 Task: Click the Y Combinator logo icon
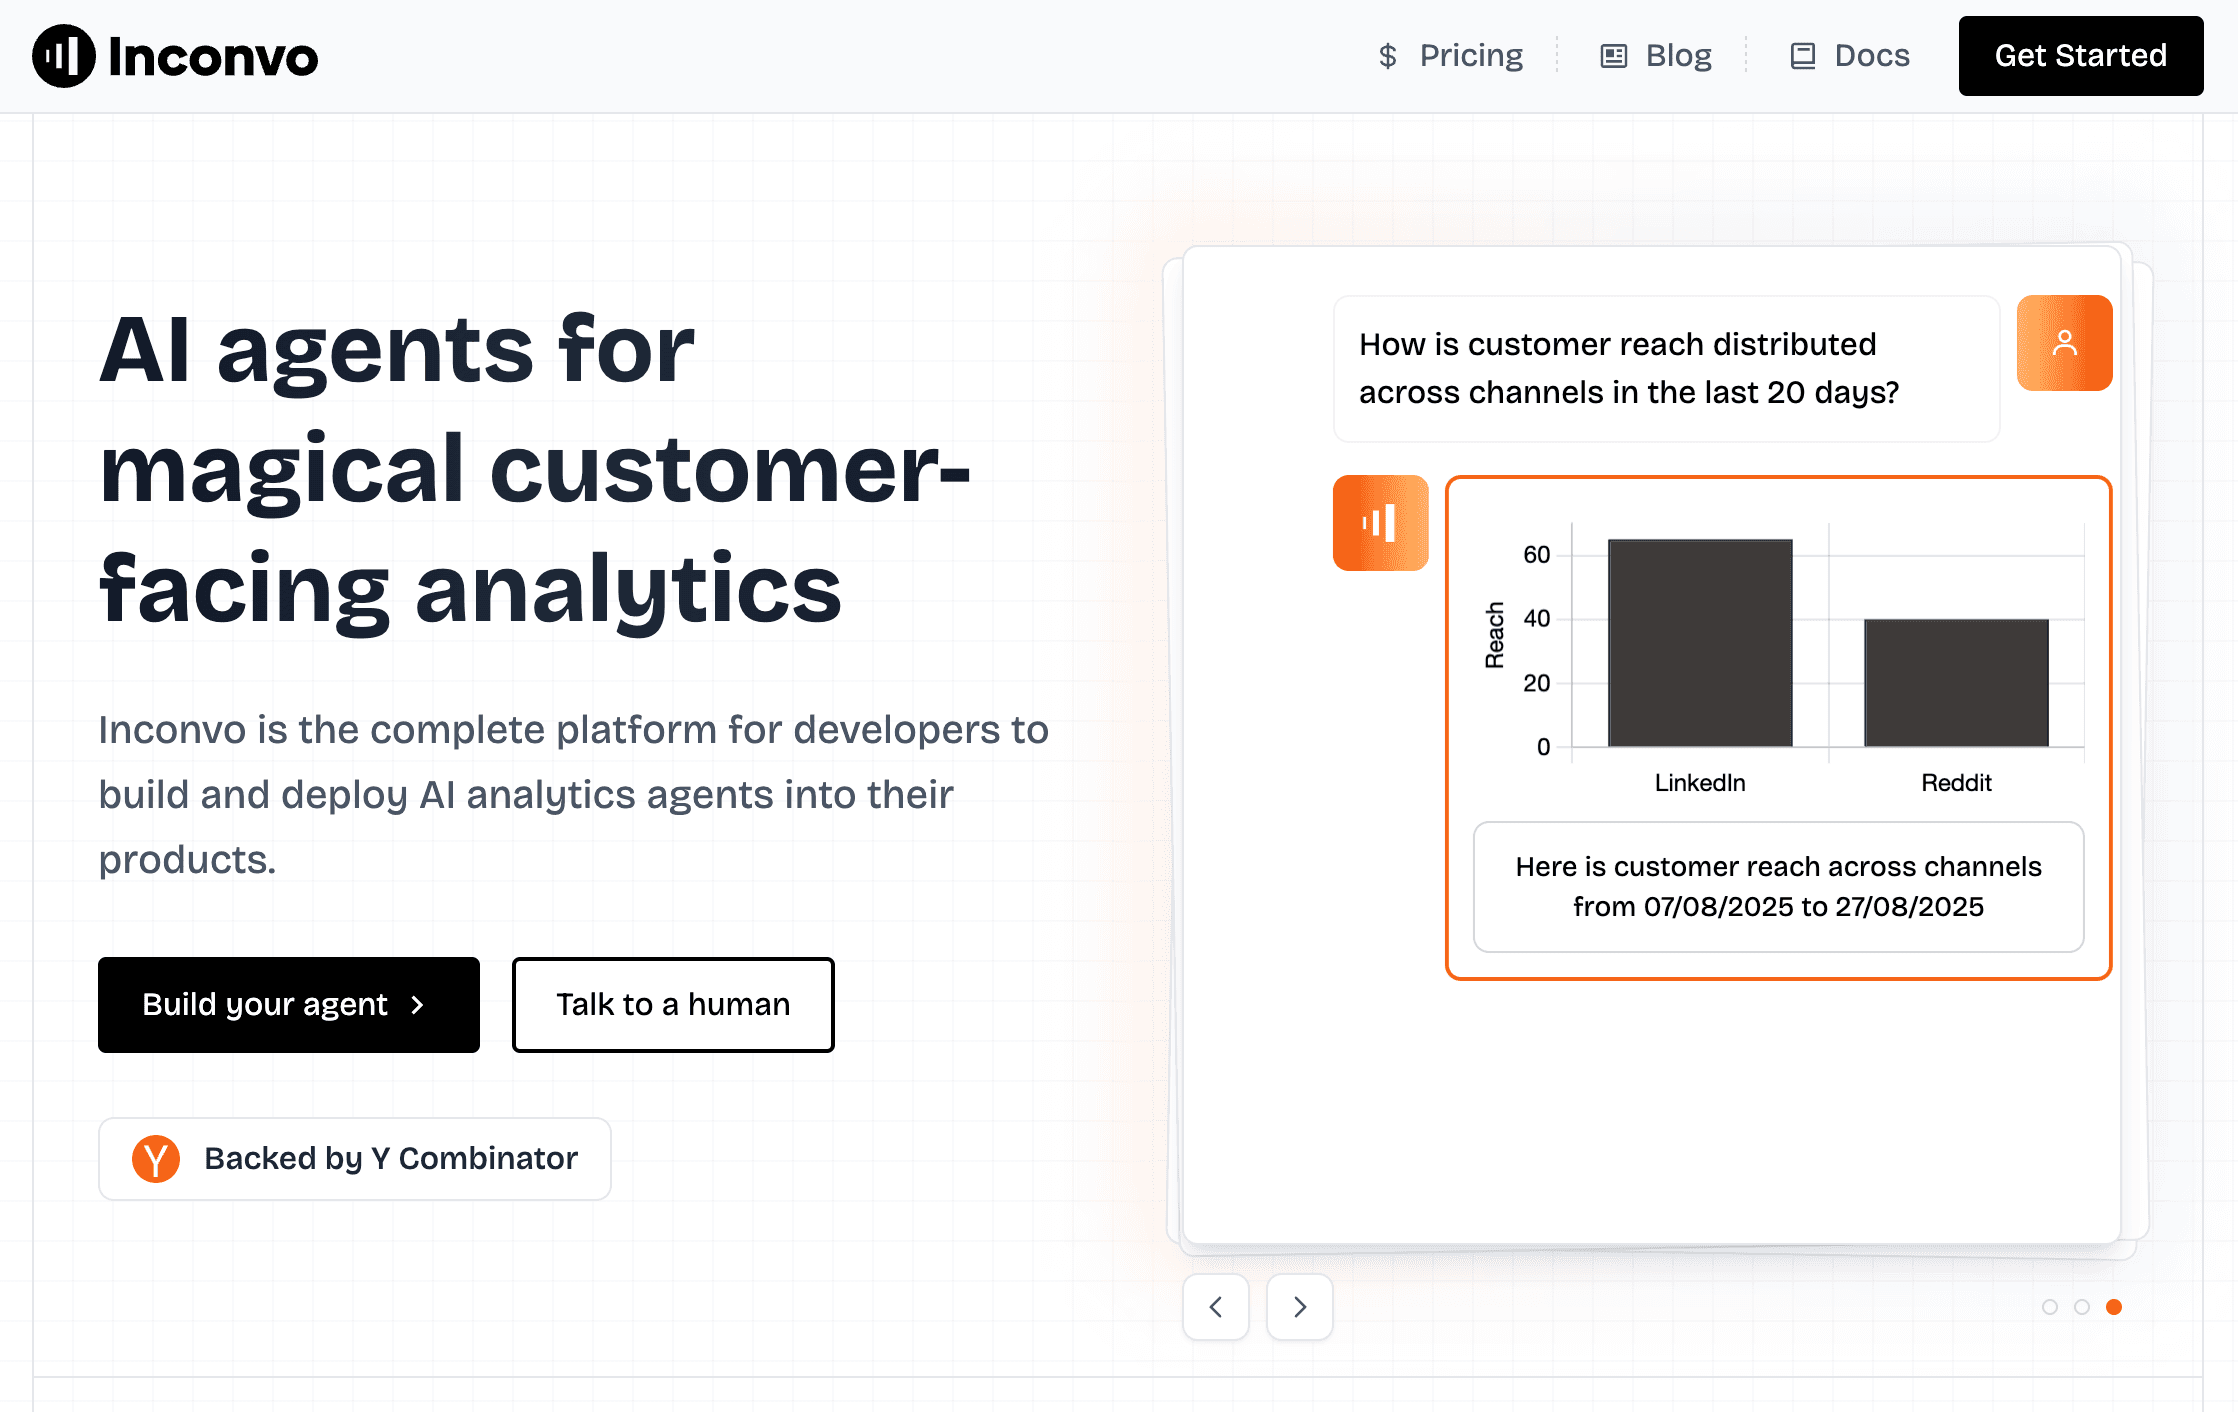pyautogui.click(x=156, y=1159)
